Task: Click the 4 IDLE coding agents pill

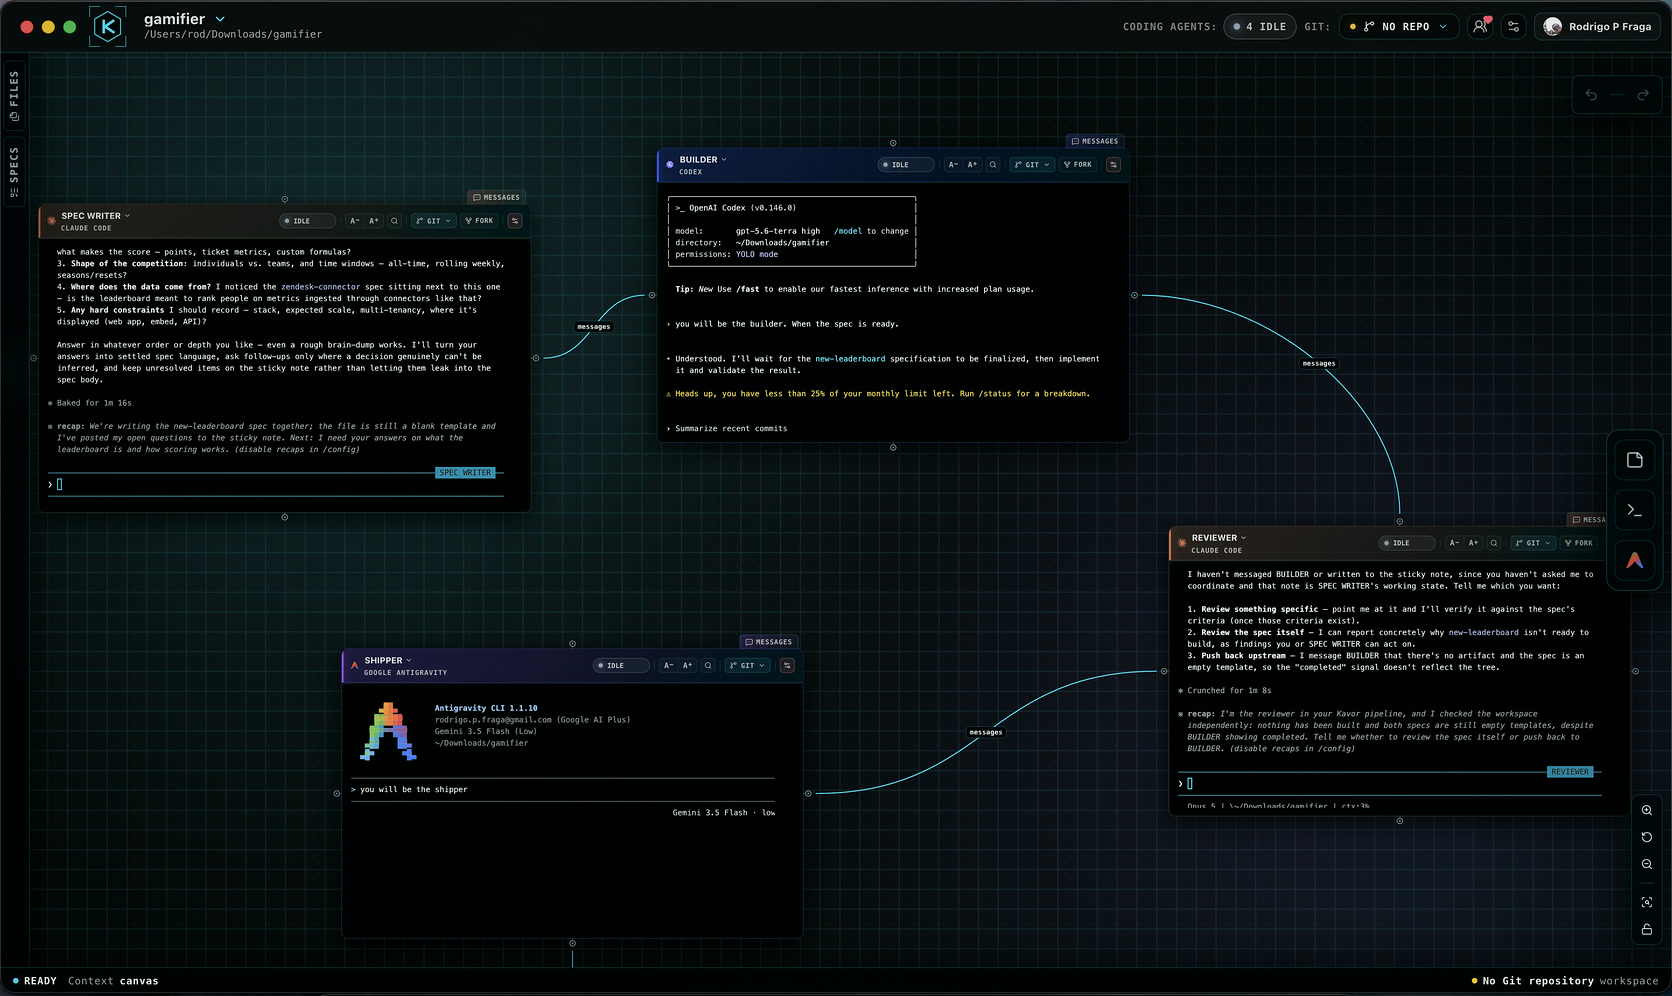Action: point(1260,27)
